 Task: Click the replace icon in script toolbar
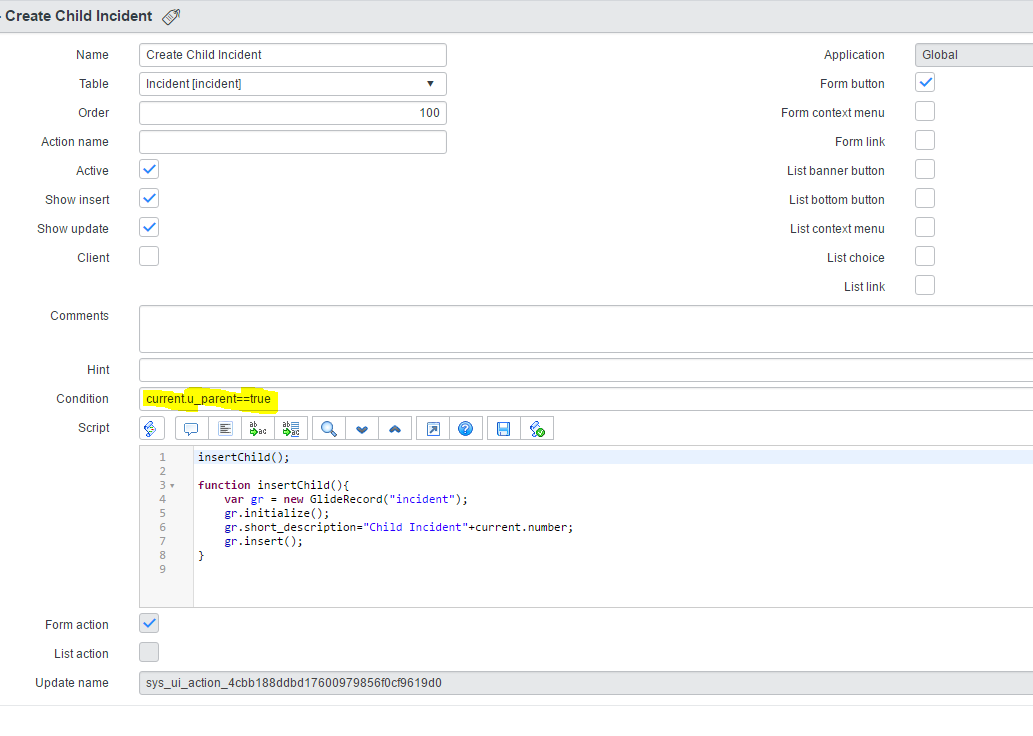[x=258, y=429]
